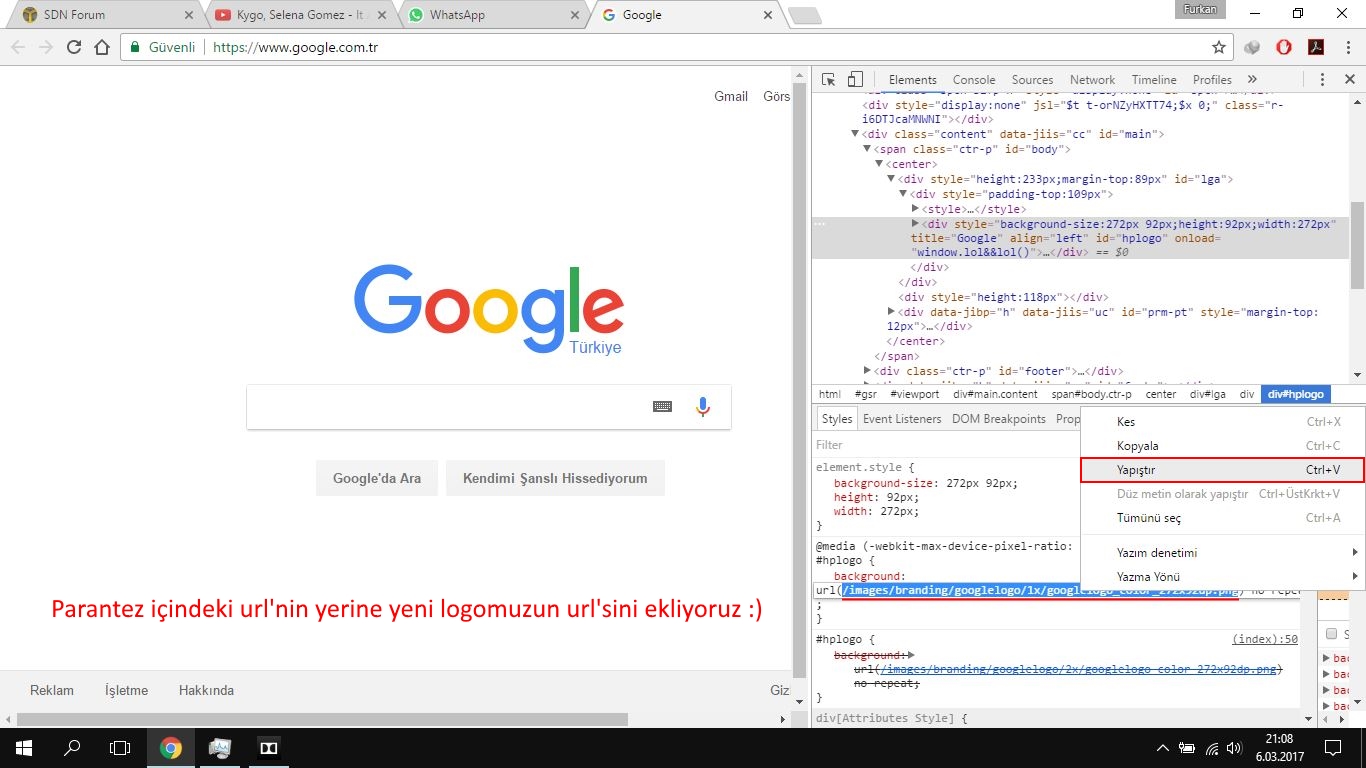Switch to the WhatsApp browser tab
This screenshot has width=1366, height=768.
tap(492, 15)
